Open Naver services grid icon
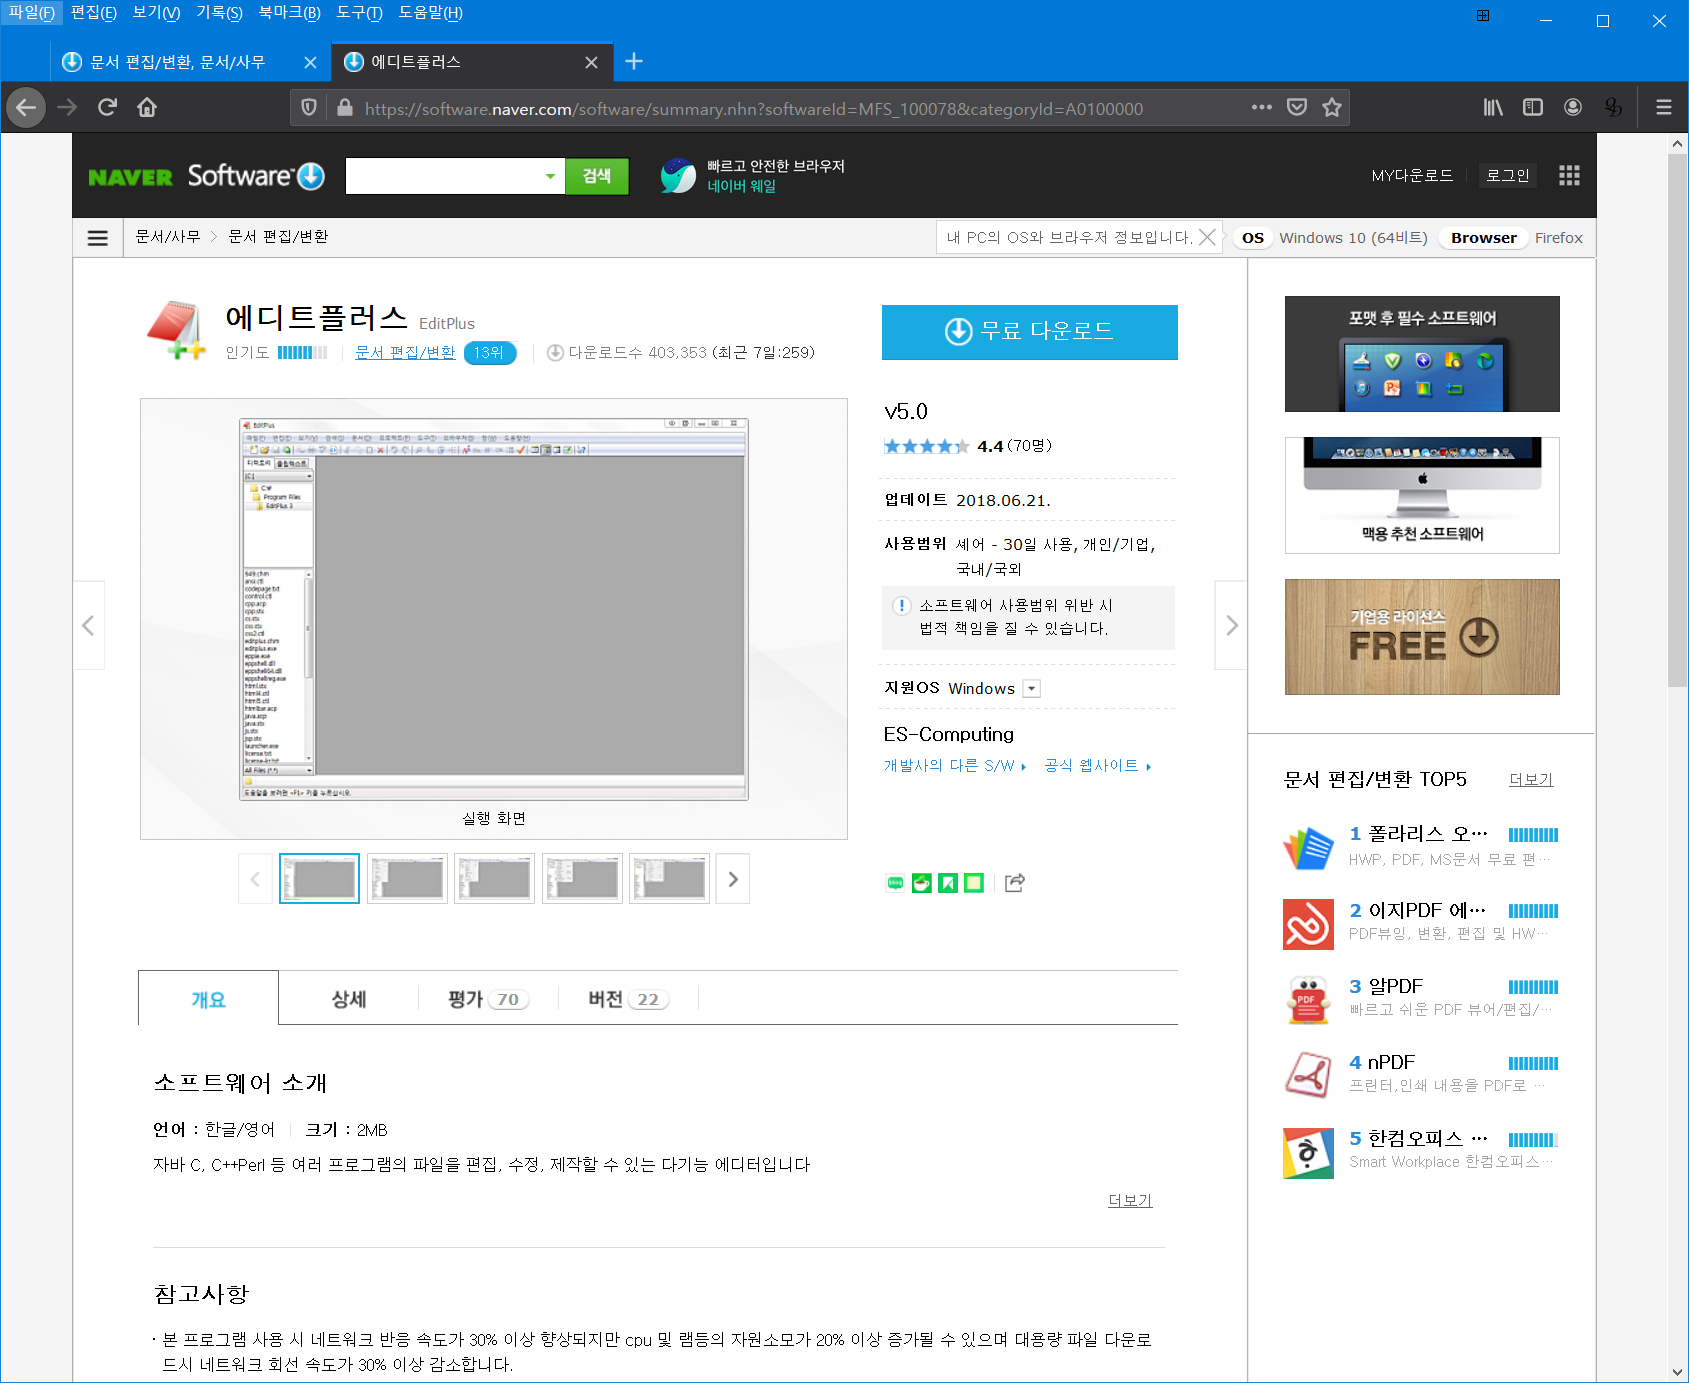Viewport: 1689px width, 1383px height. (x=1569, y=176)
